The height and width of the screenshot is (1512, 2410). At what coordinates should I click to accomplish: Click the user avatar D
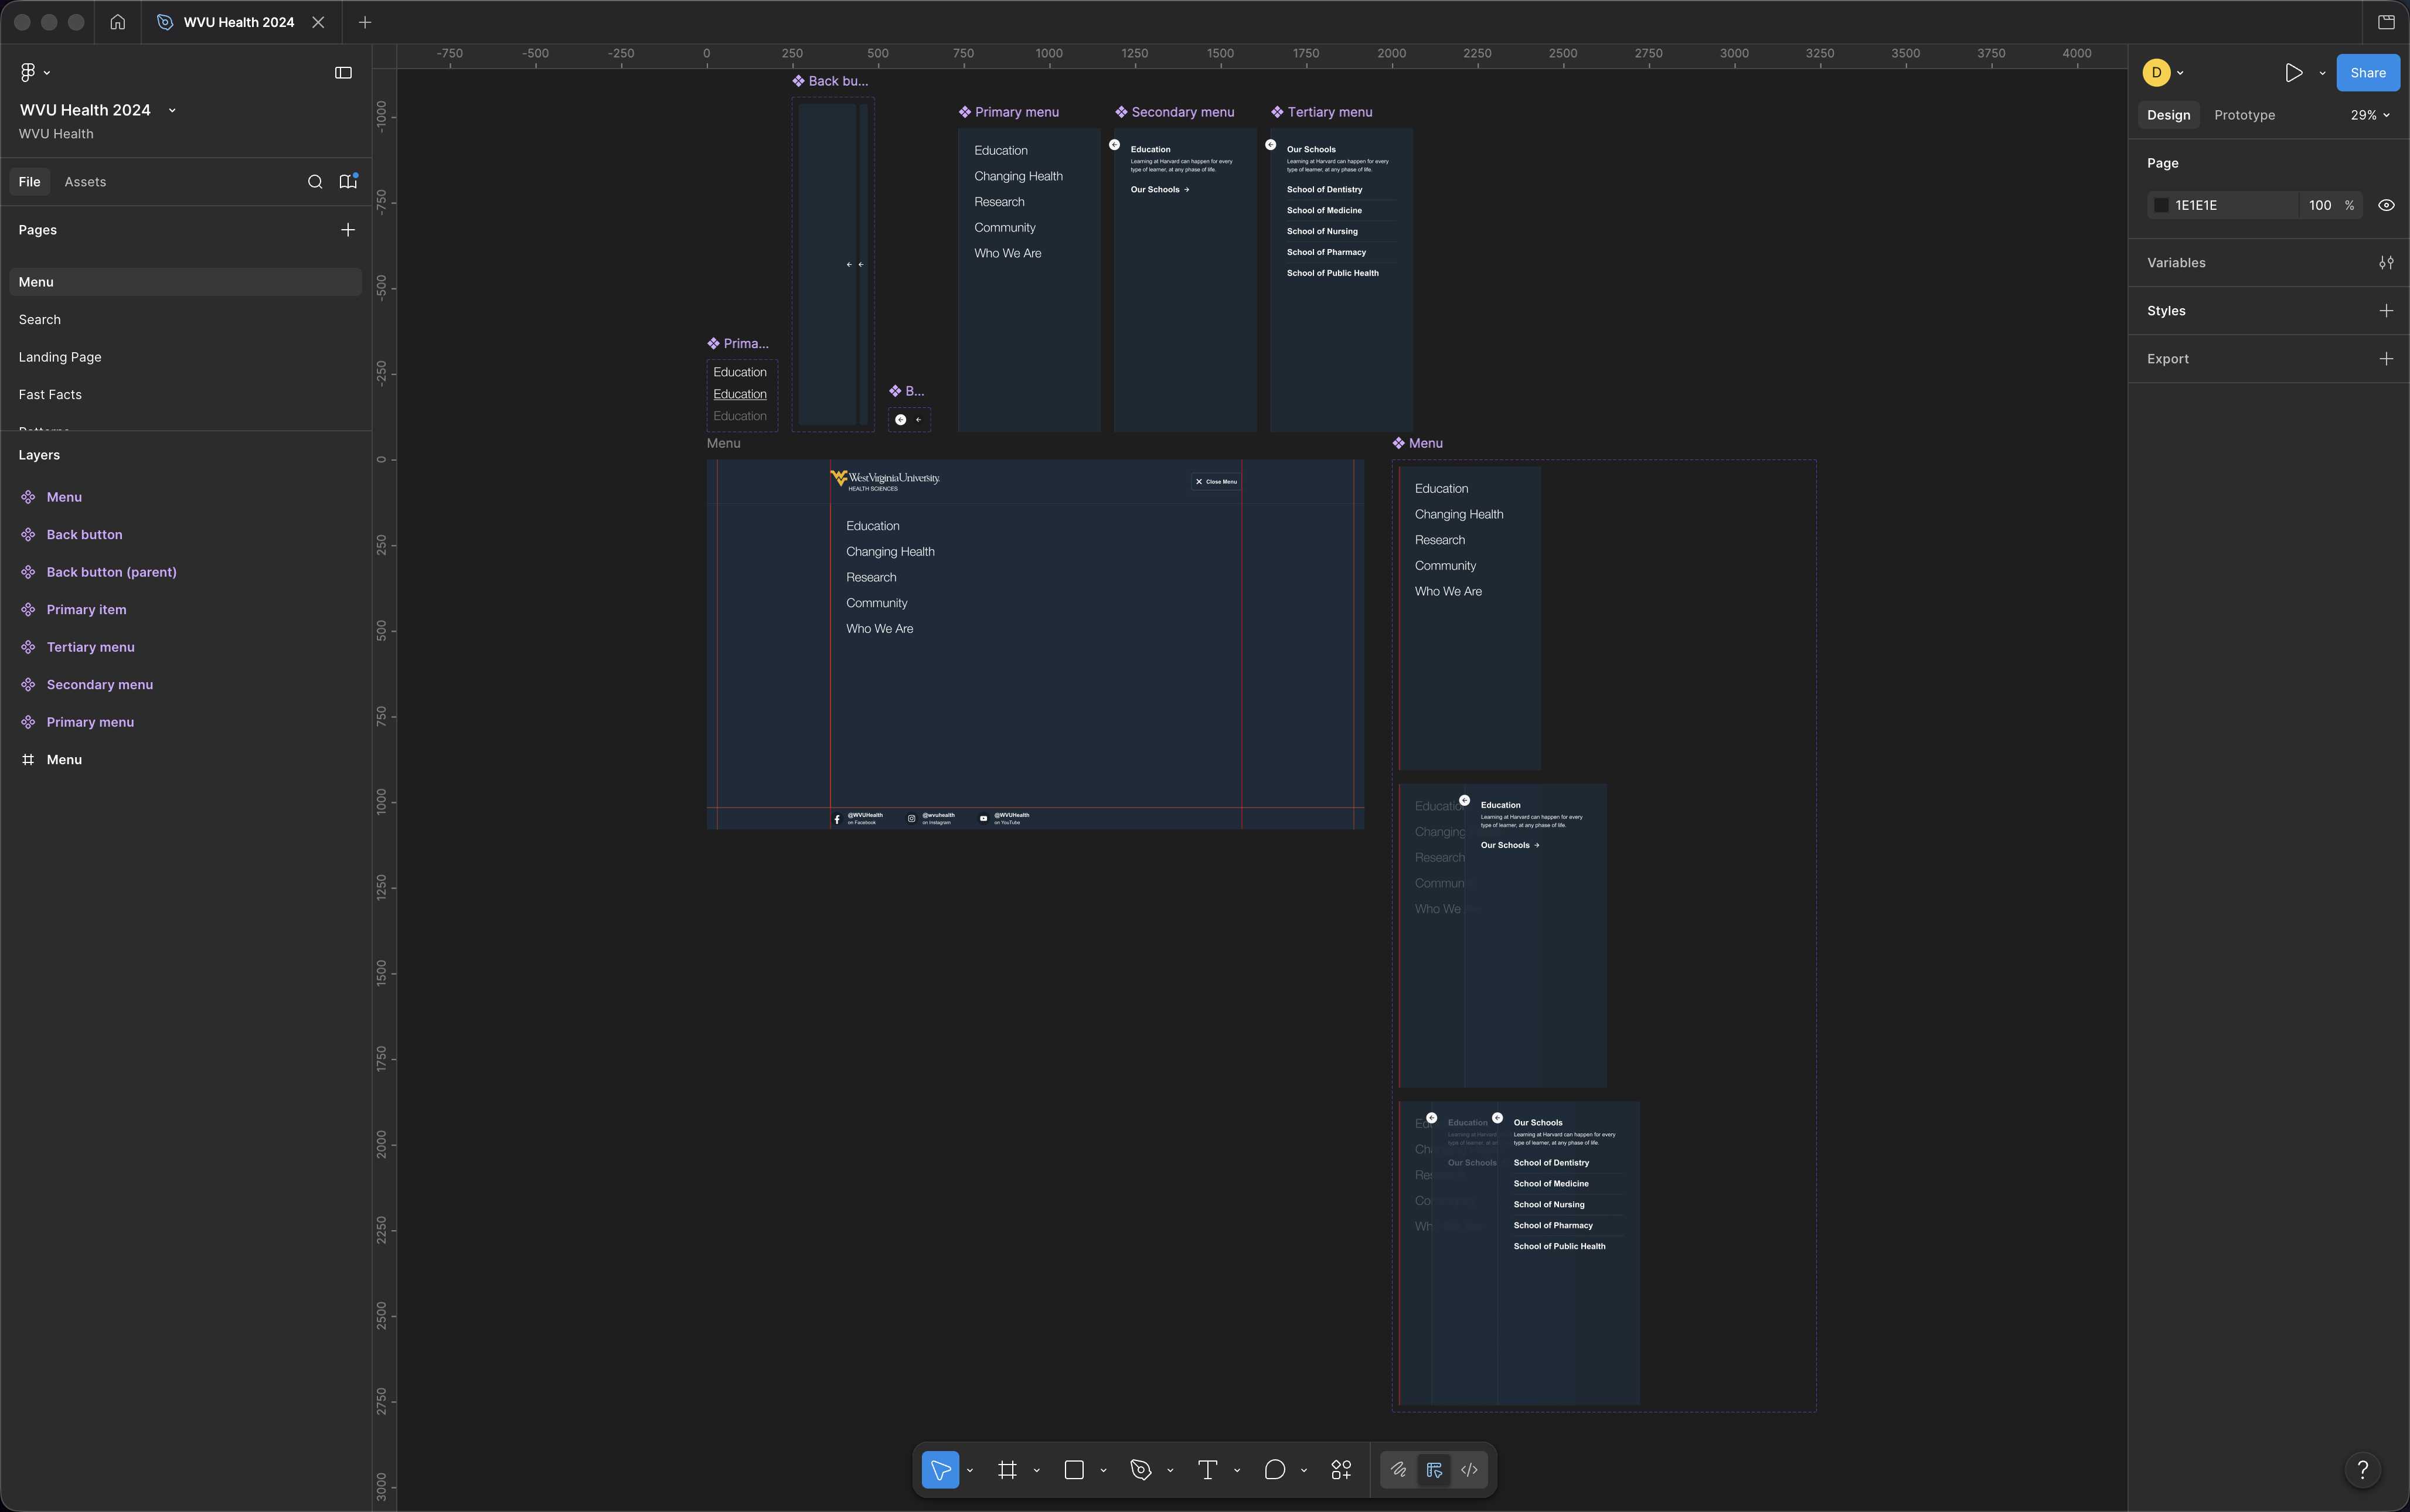(2156, 73)
